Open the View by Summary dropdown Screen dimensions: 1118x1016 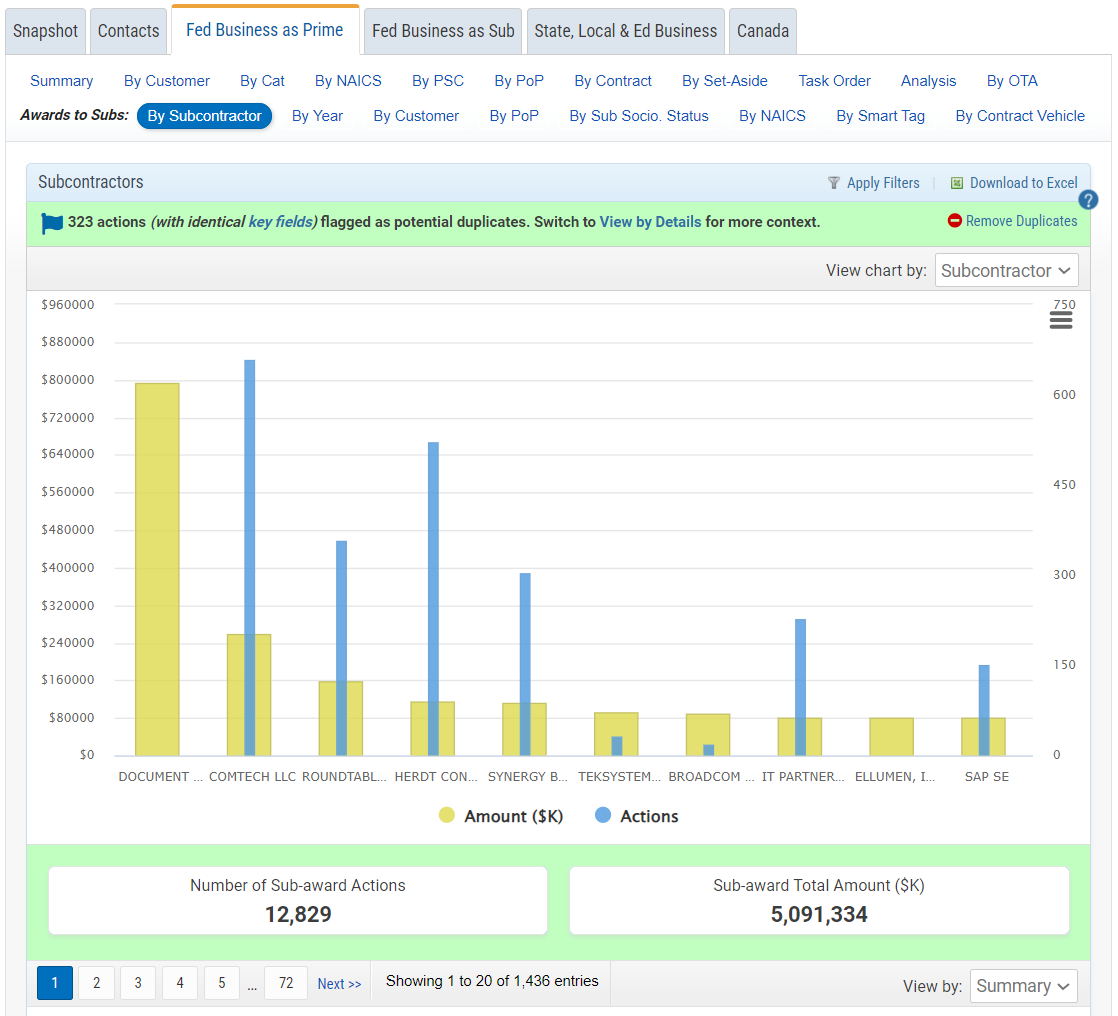coord(1023,986)
